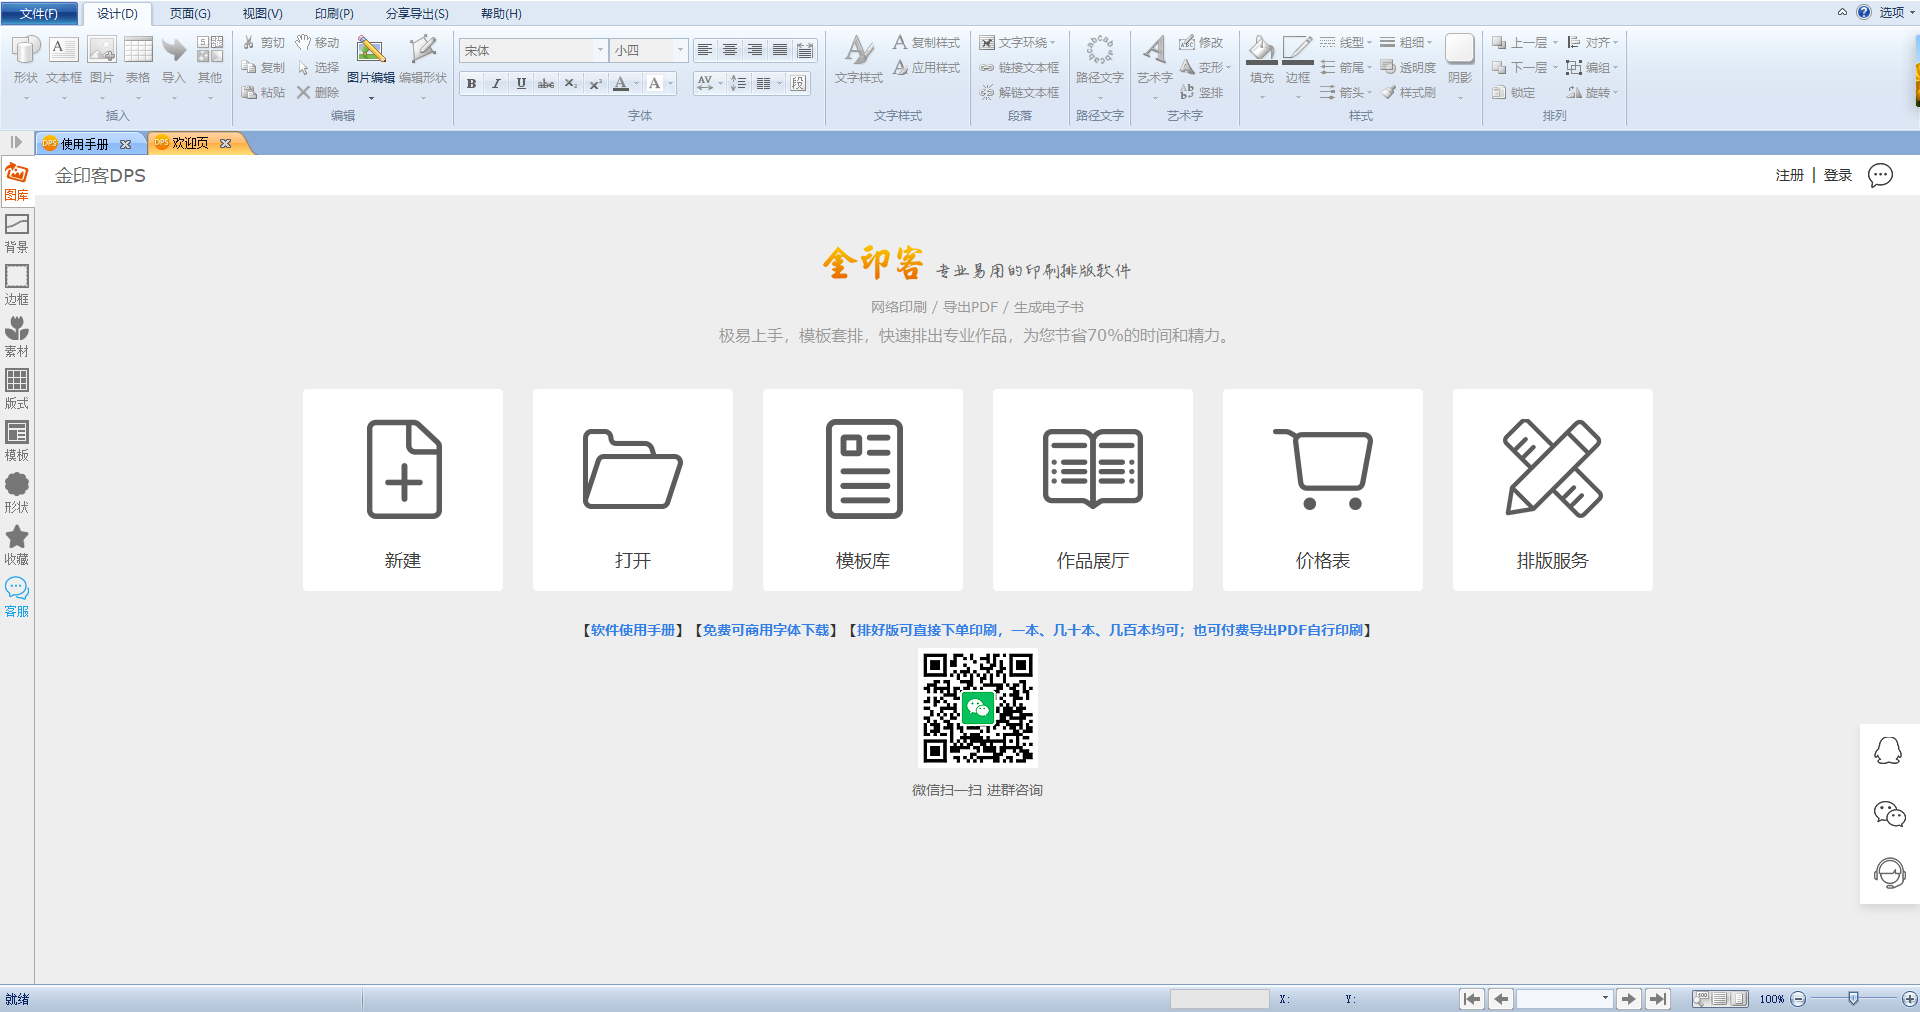Open the 素材 materials sidebar panel
The width and height of the screenshot is (1920, 1012).
click(16, 337)
